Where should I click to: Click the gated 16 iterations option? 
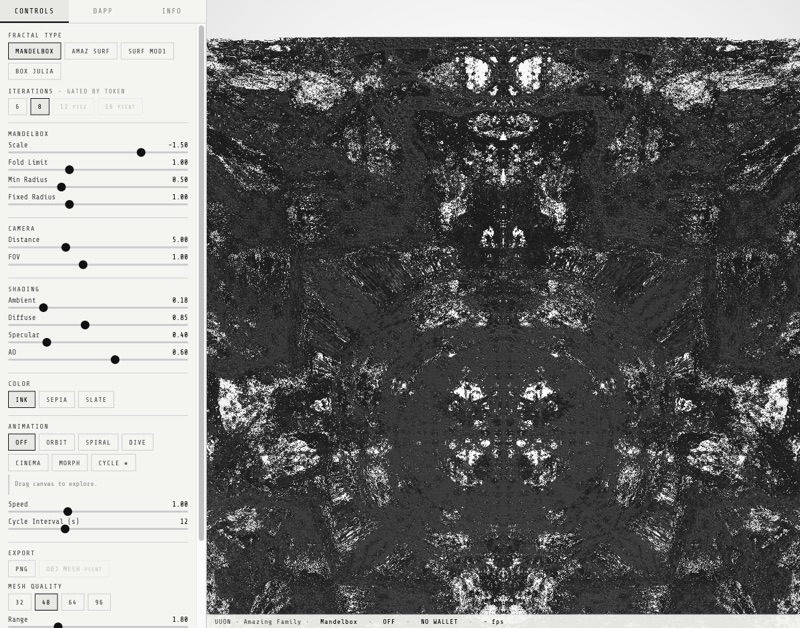[120, 107]
